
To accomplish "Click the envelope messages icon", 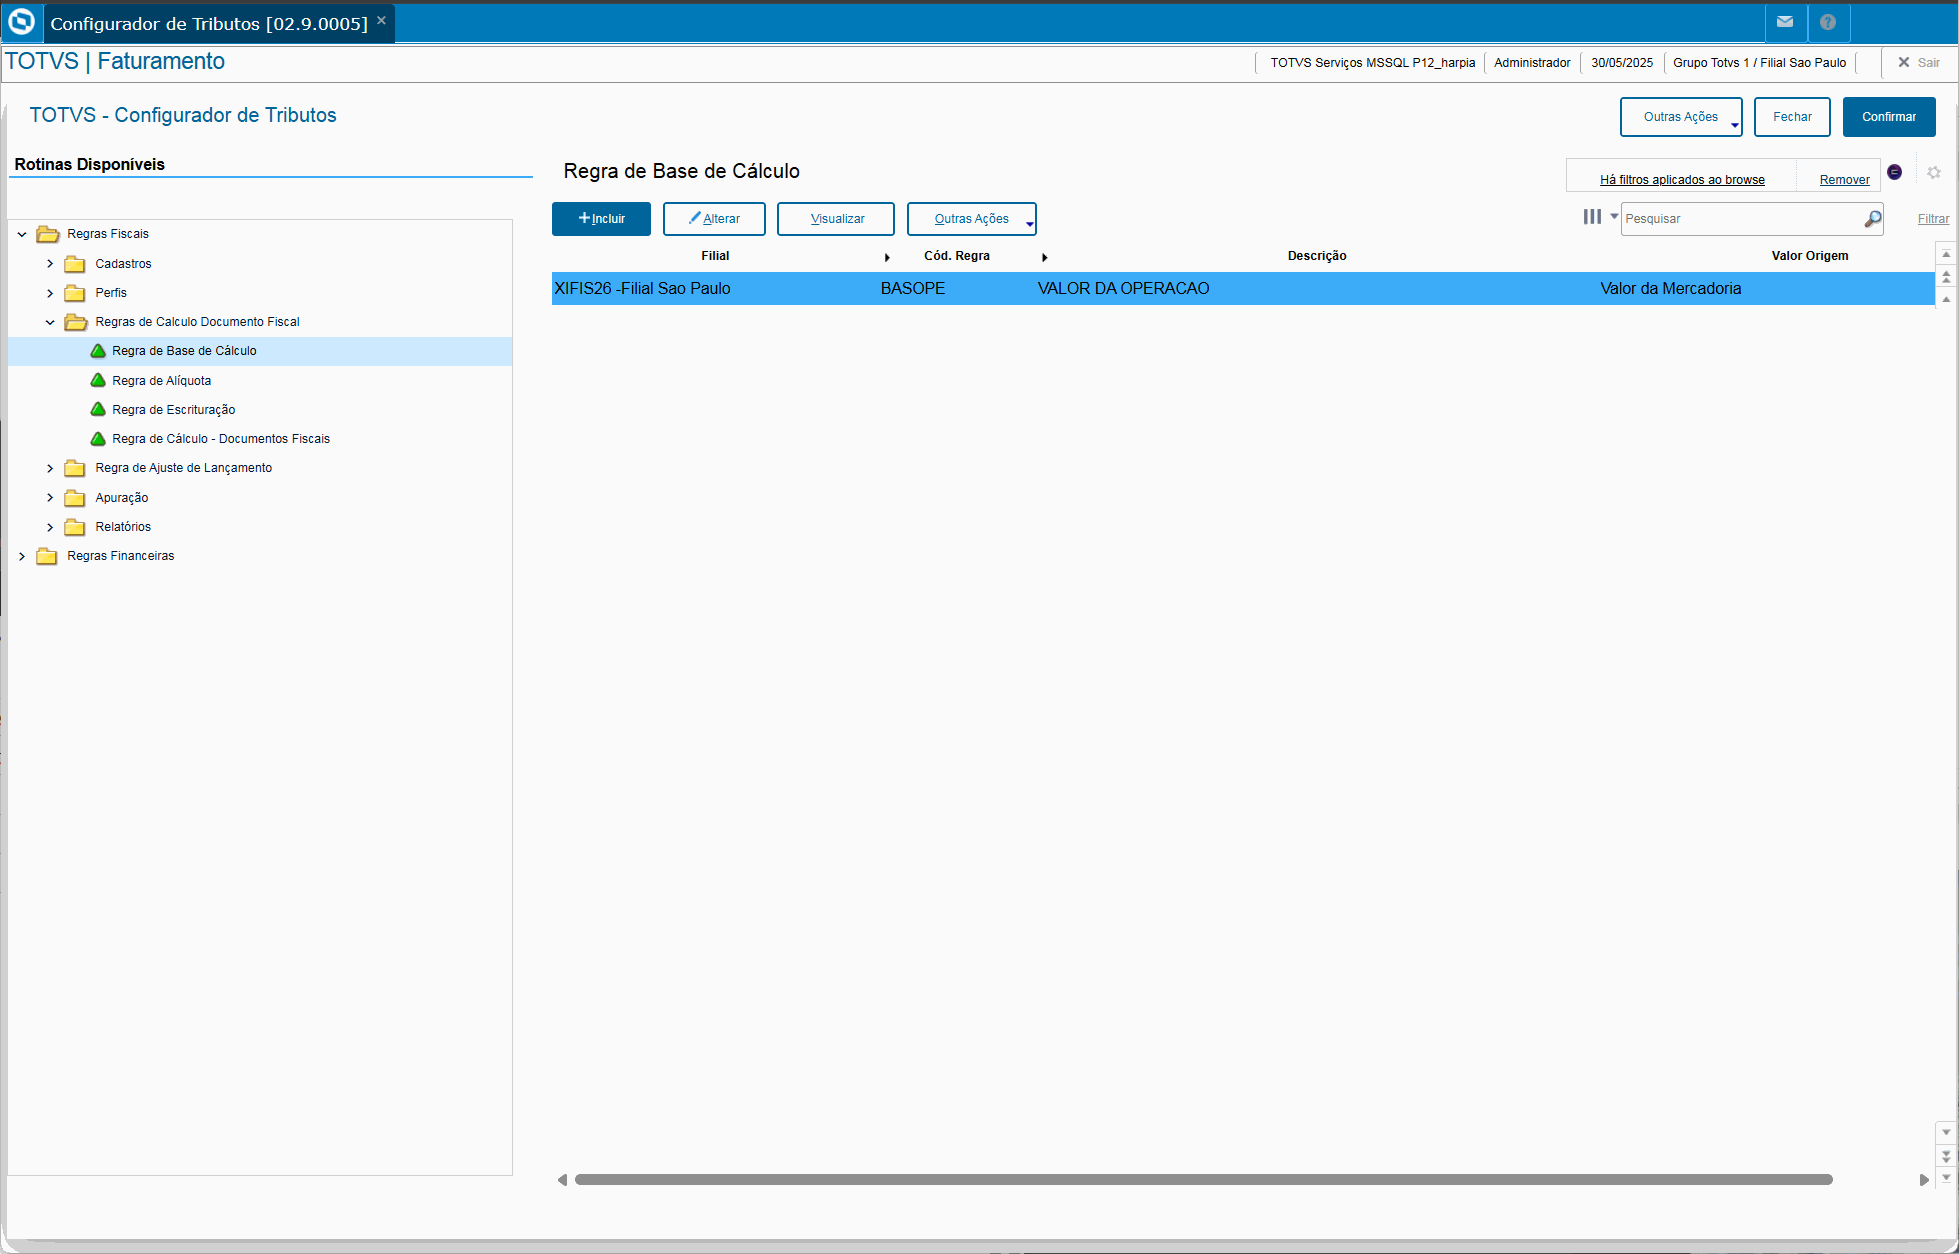I will coord(1785,22).
